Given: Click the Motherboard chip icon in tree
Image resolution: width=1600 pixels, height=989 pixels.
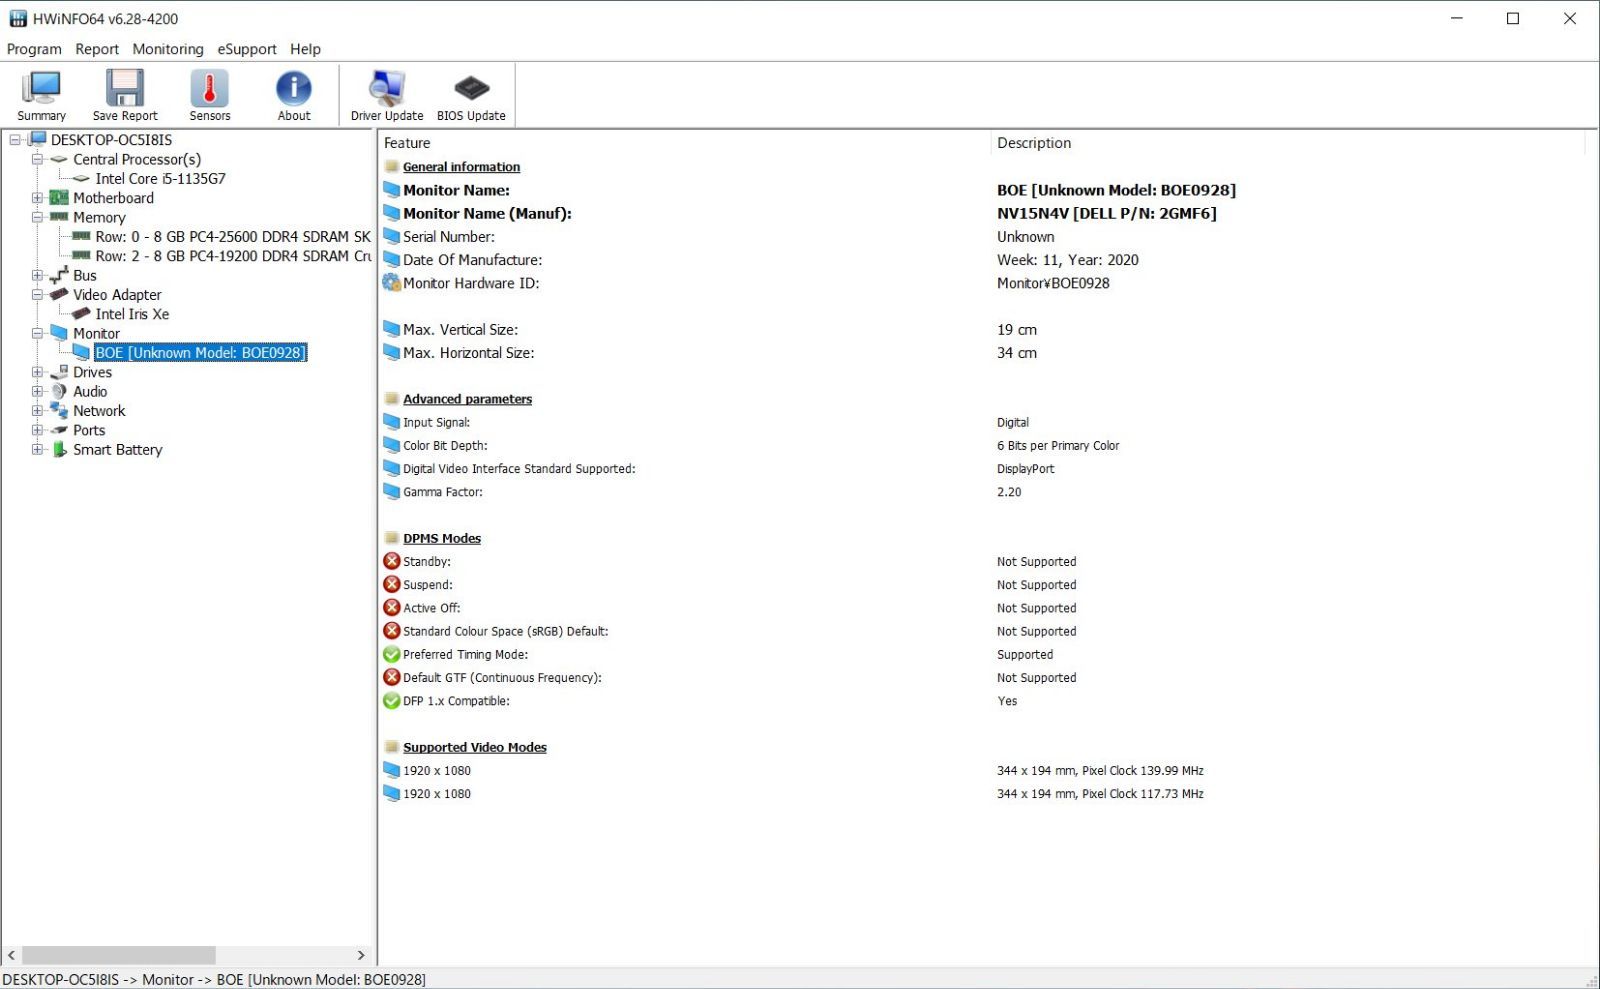Looking at the screenshot, I should click(x=59, y=198).
